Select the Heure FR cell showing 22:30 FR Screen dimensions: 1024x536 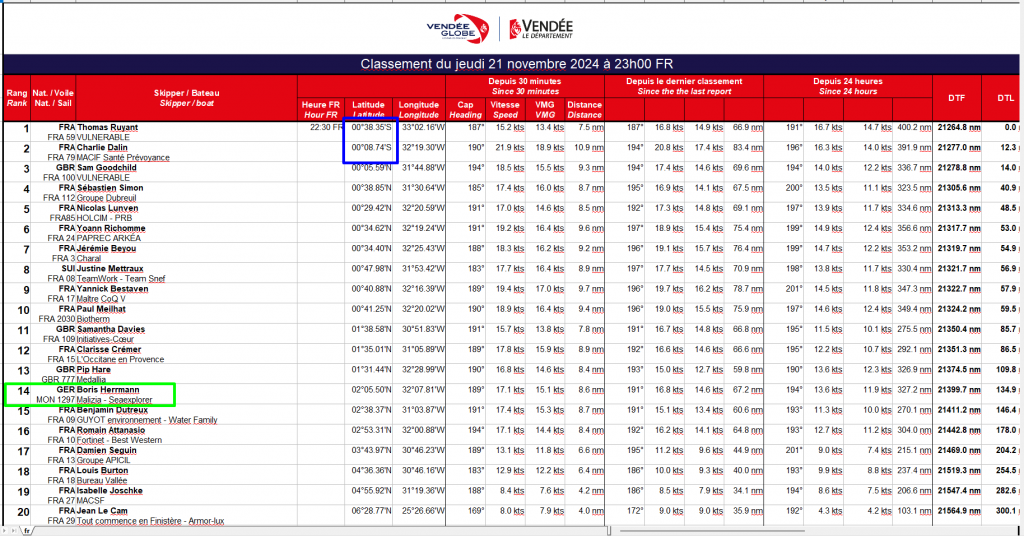tap(321, 128)
